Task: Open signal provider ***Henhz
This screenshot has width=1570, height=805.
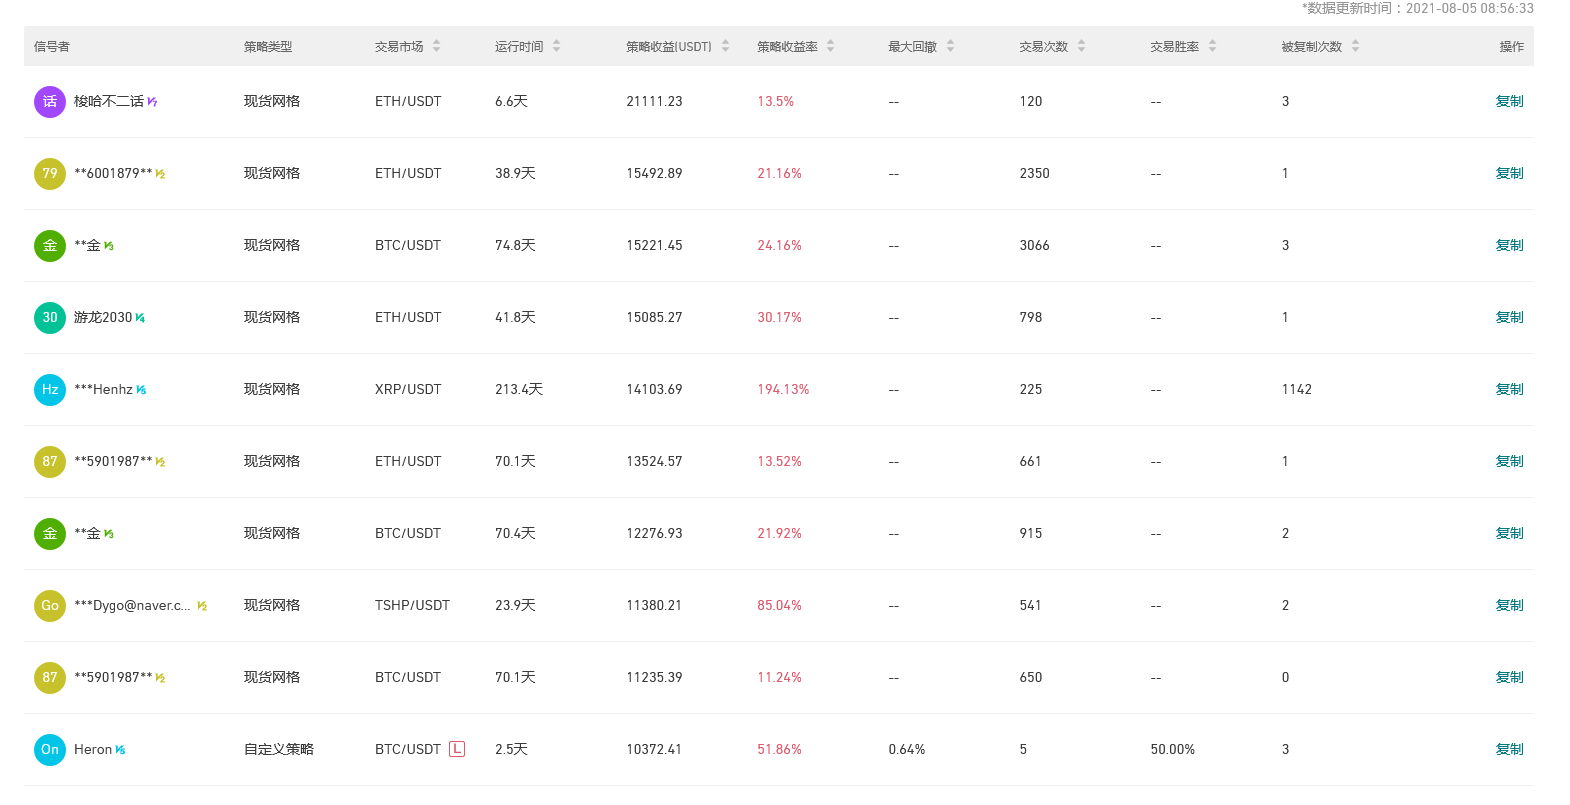Action: pyautogui.click(x=103, y=389)
